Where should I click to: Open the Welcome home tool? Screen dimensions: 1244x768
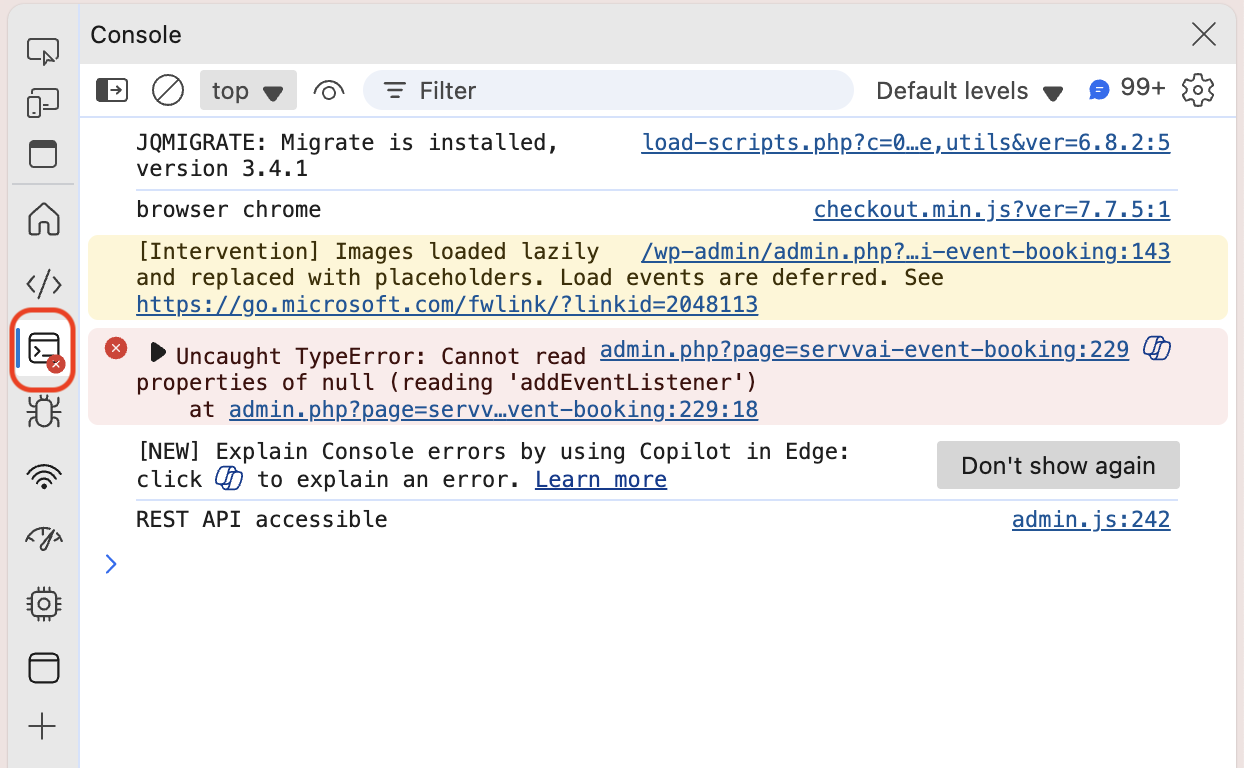[42, 218]
